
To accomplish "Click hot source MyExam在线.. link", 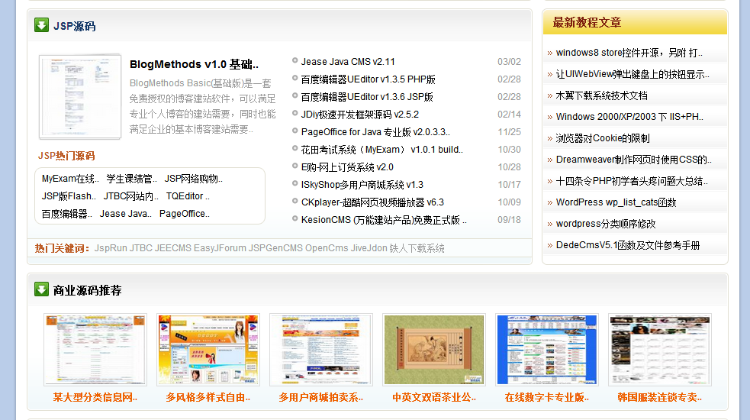I will (x=70, y=179).
